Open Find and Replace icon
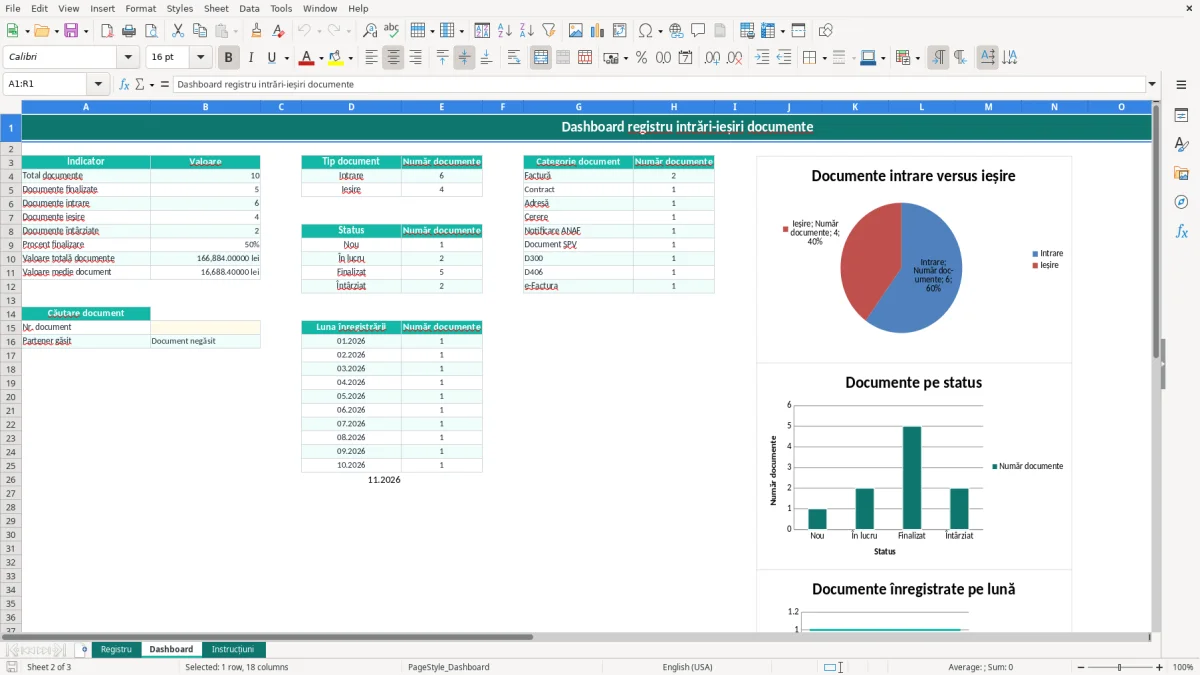Image resolution: width=1200 pixels, height=675 pixels. point(370,31)
